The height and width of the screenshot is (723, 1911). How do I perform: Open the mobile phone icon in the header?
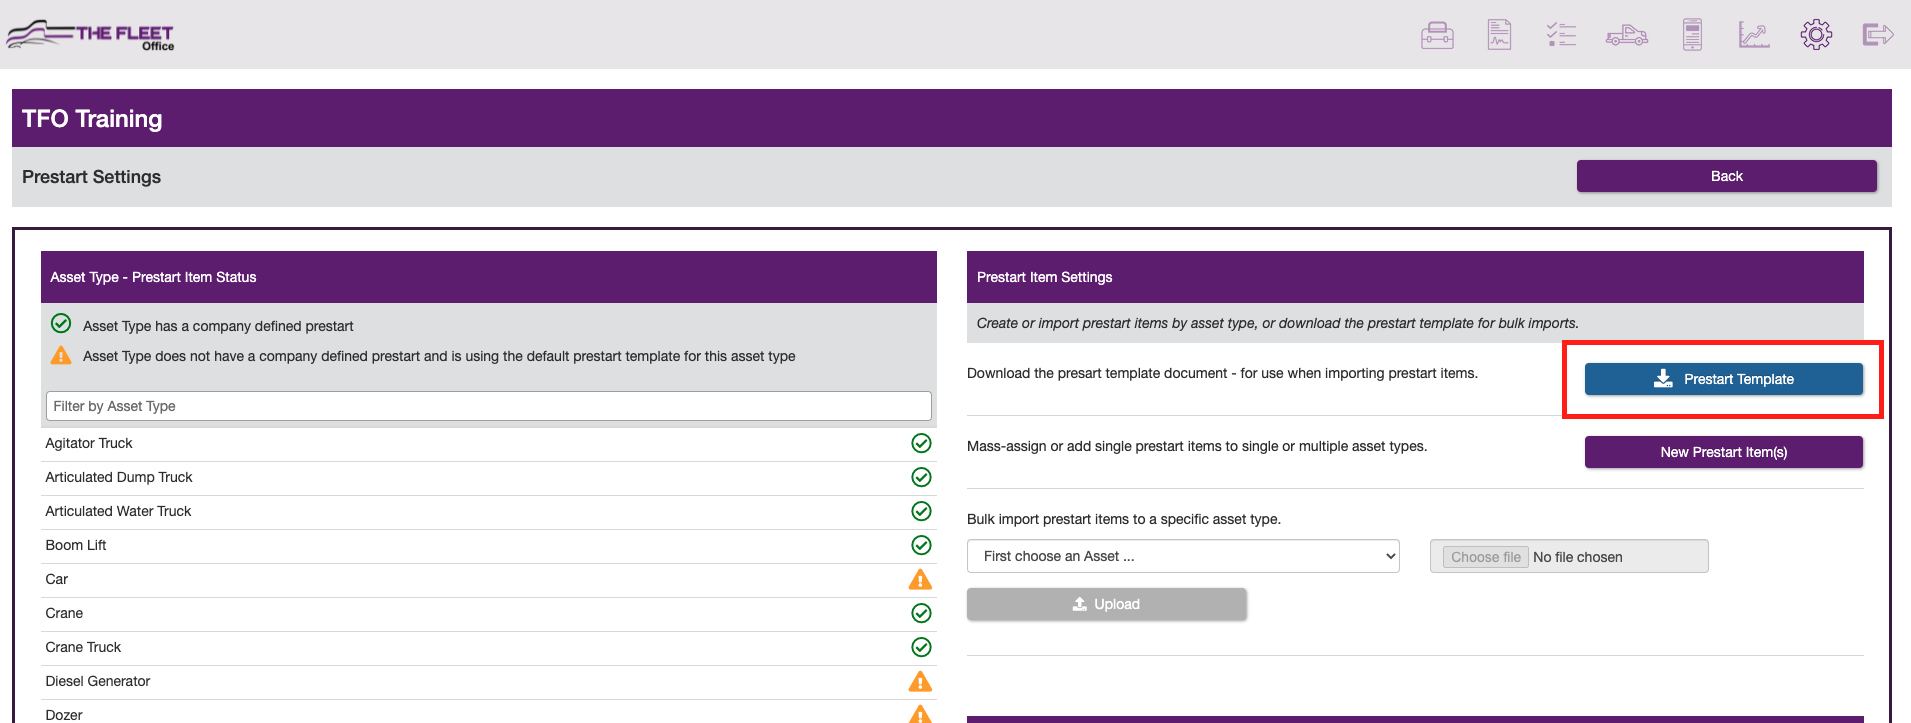(x=1692, y=35)
